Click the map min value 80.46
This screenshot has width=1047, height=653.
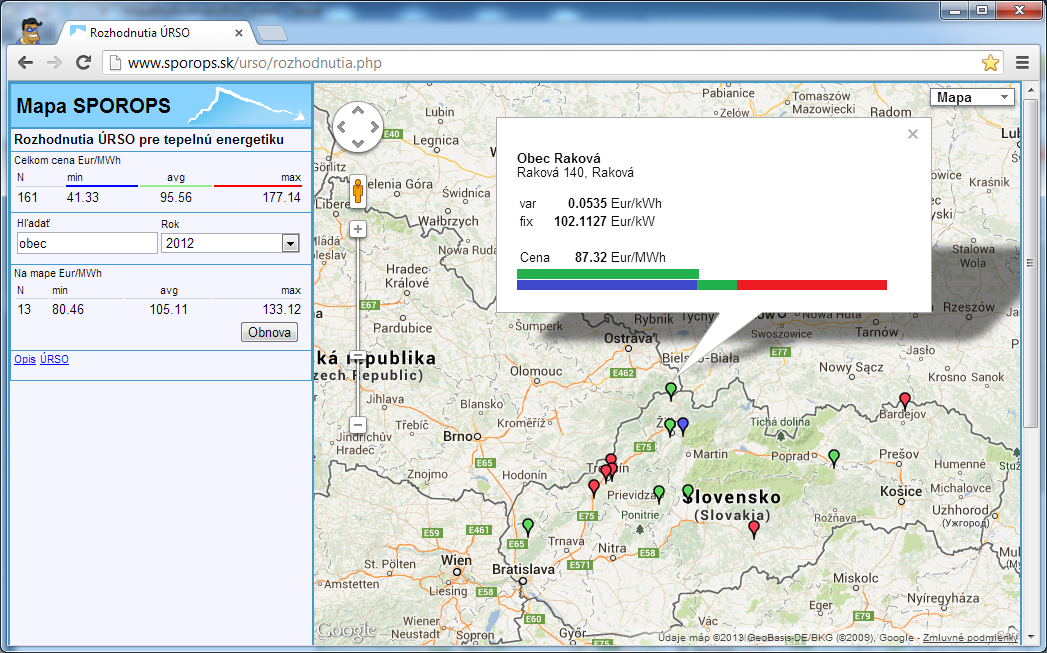click(68, 309)
